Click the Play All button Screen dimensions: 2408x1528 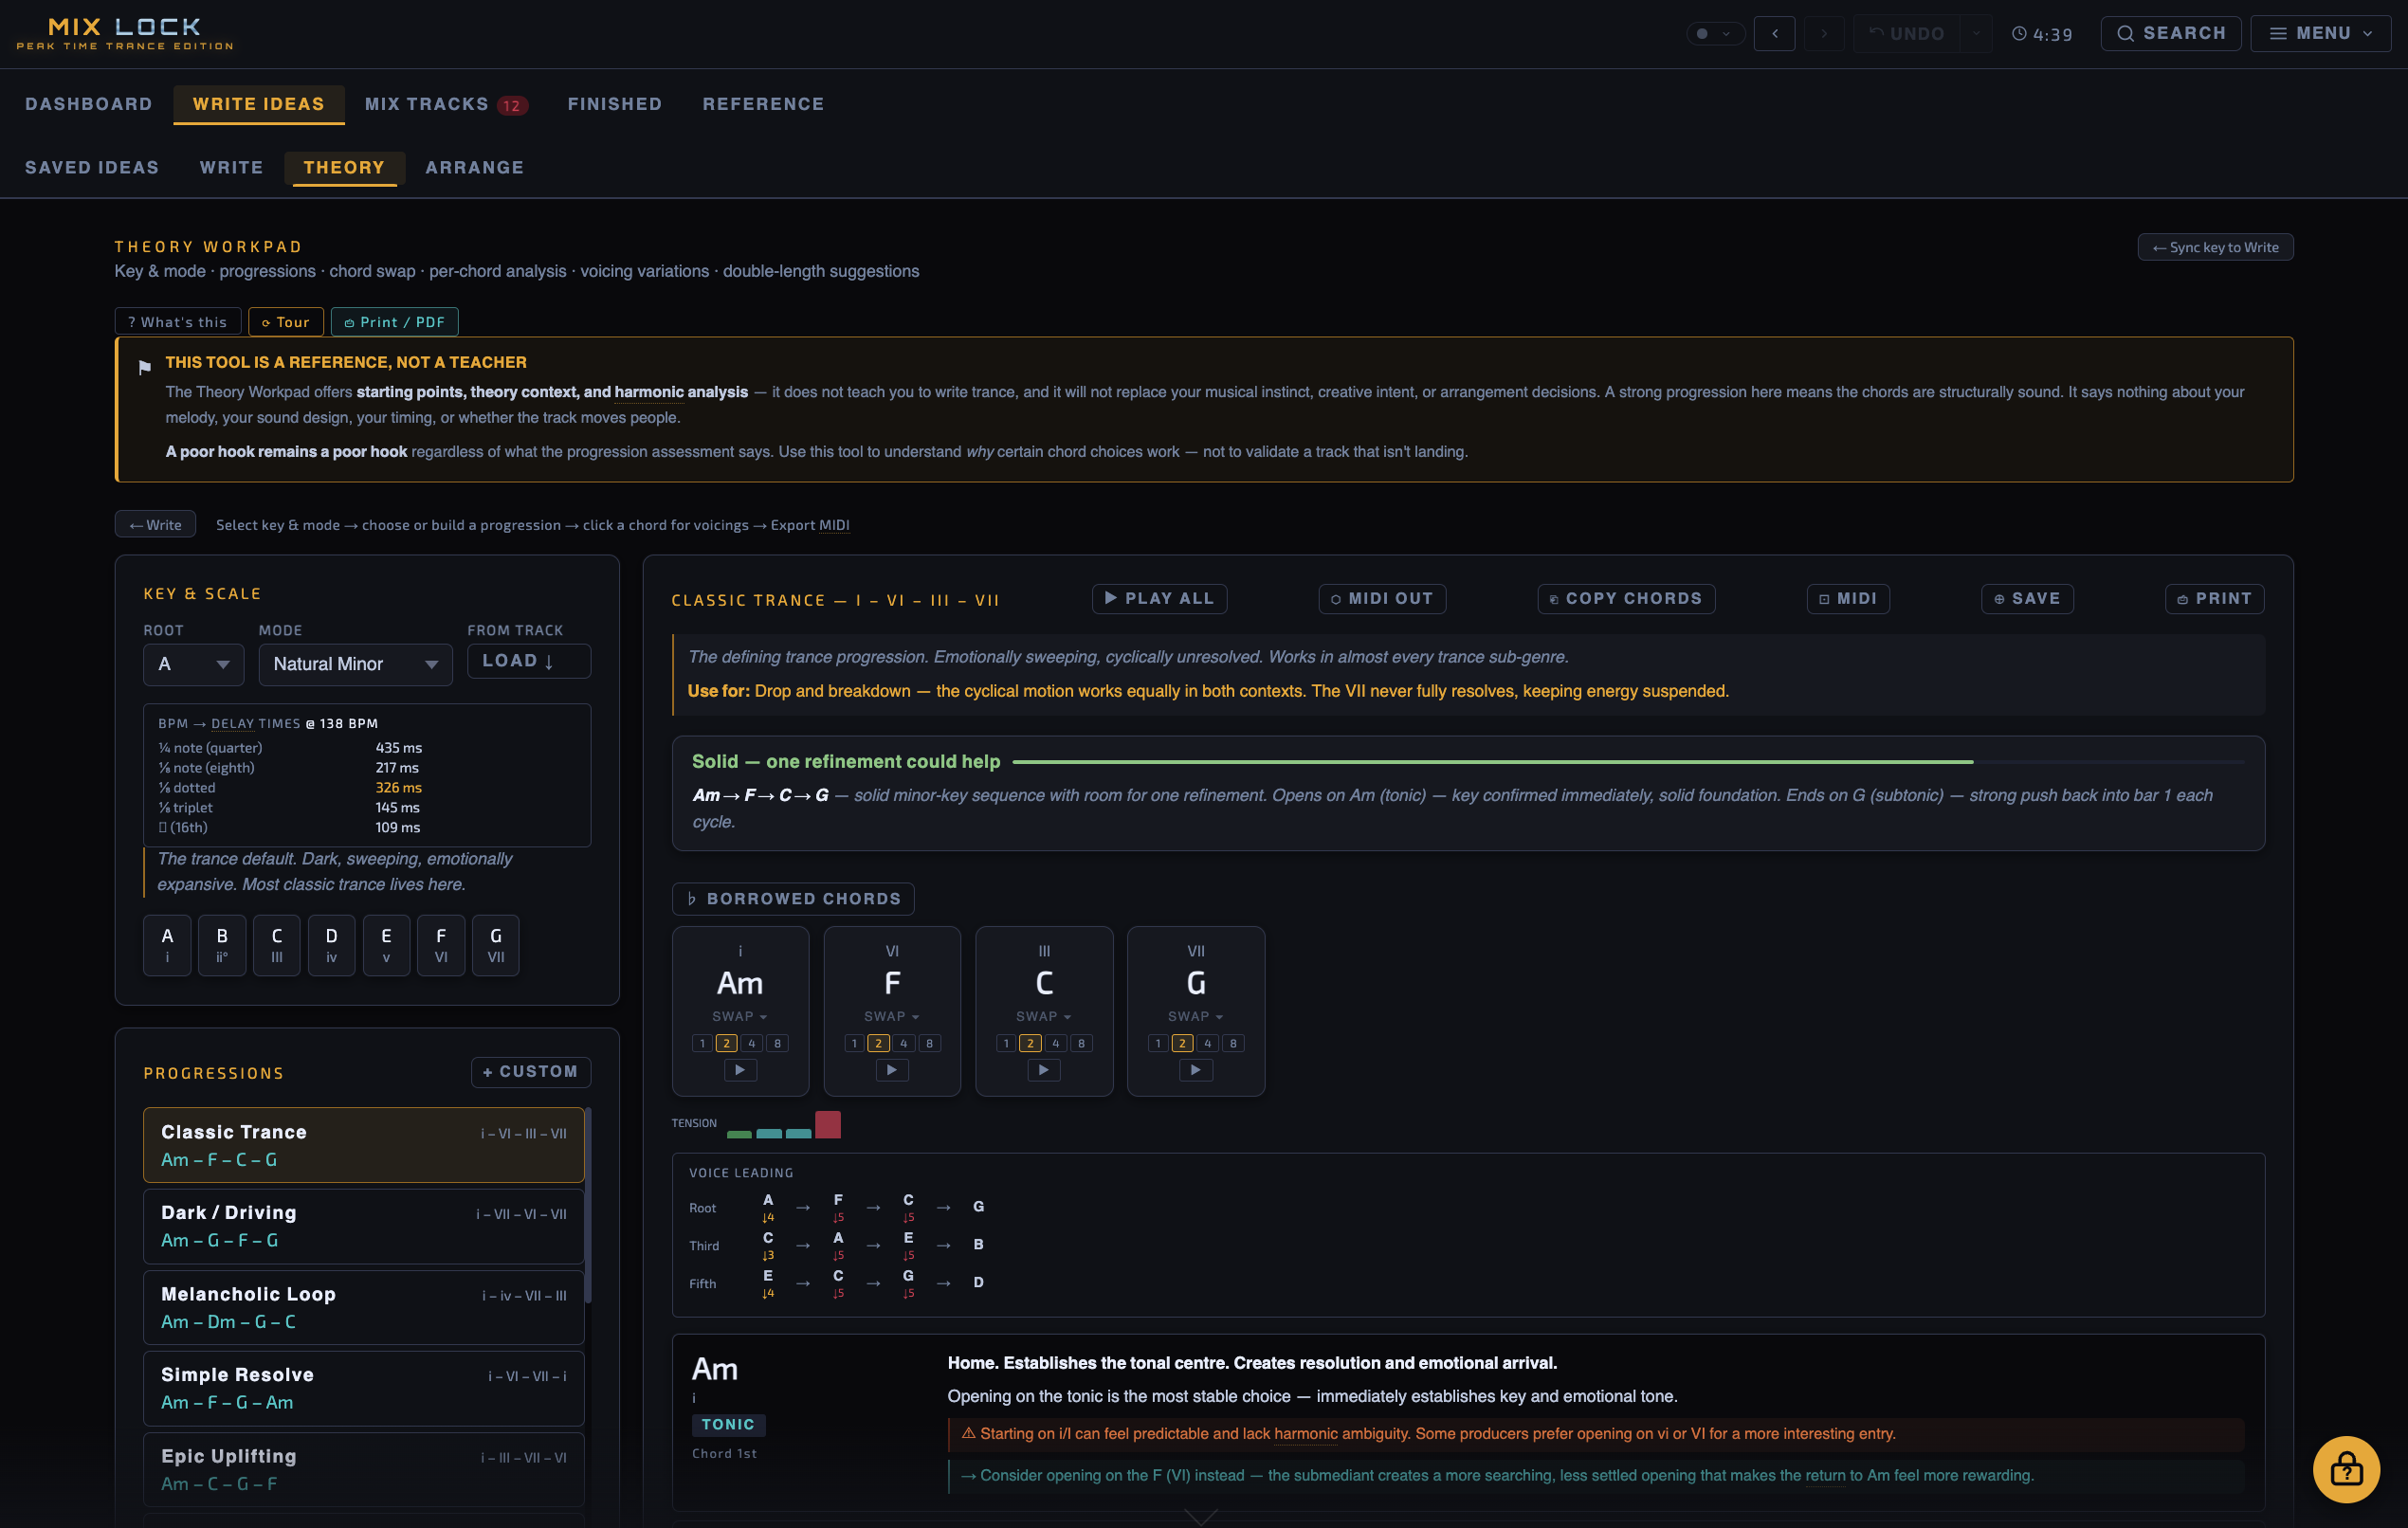1159,598
